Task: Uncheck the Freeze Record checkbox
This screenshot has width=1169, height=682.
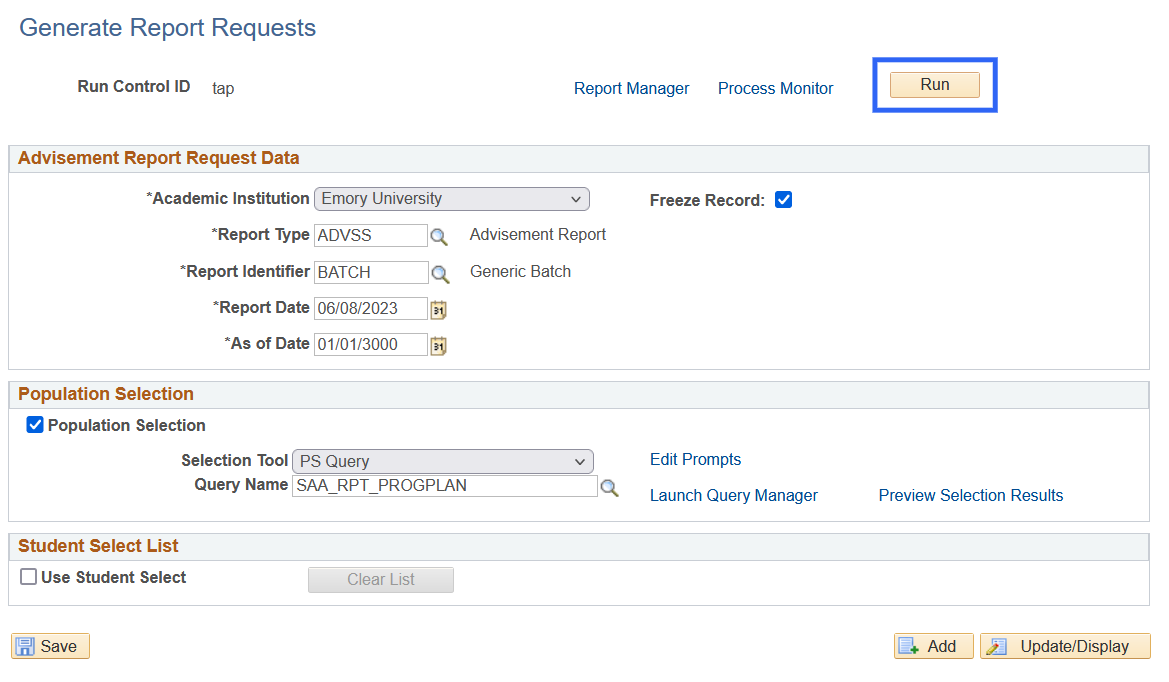Action: pos(784,200)
